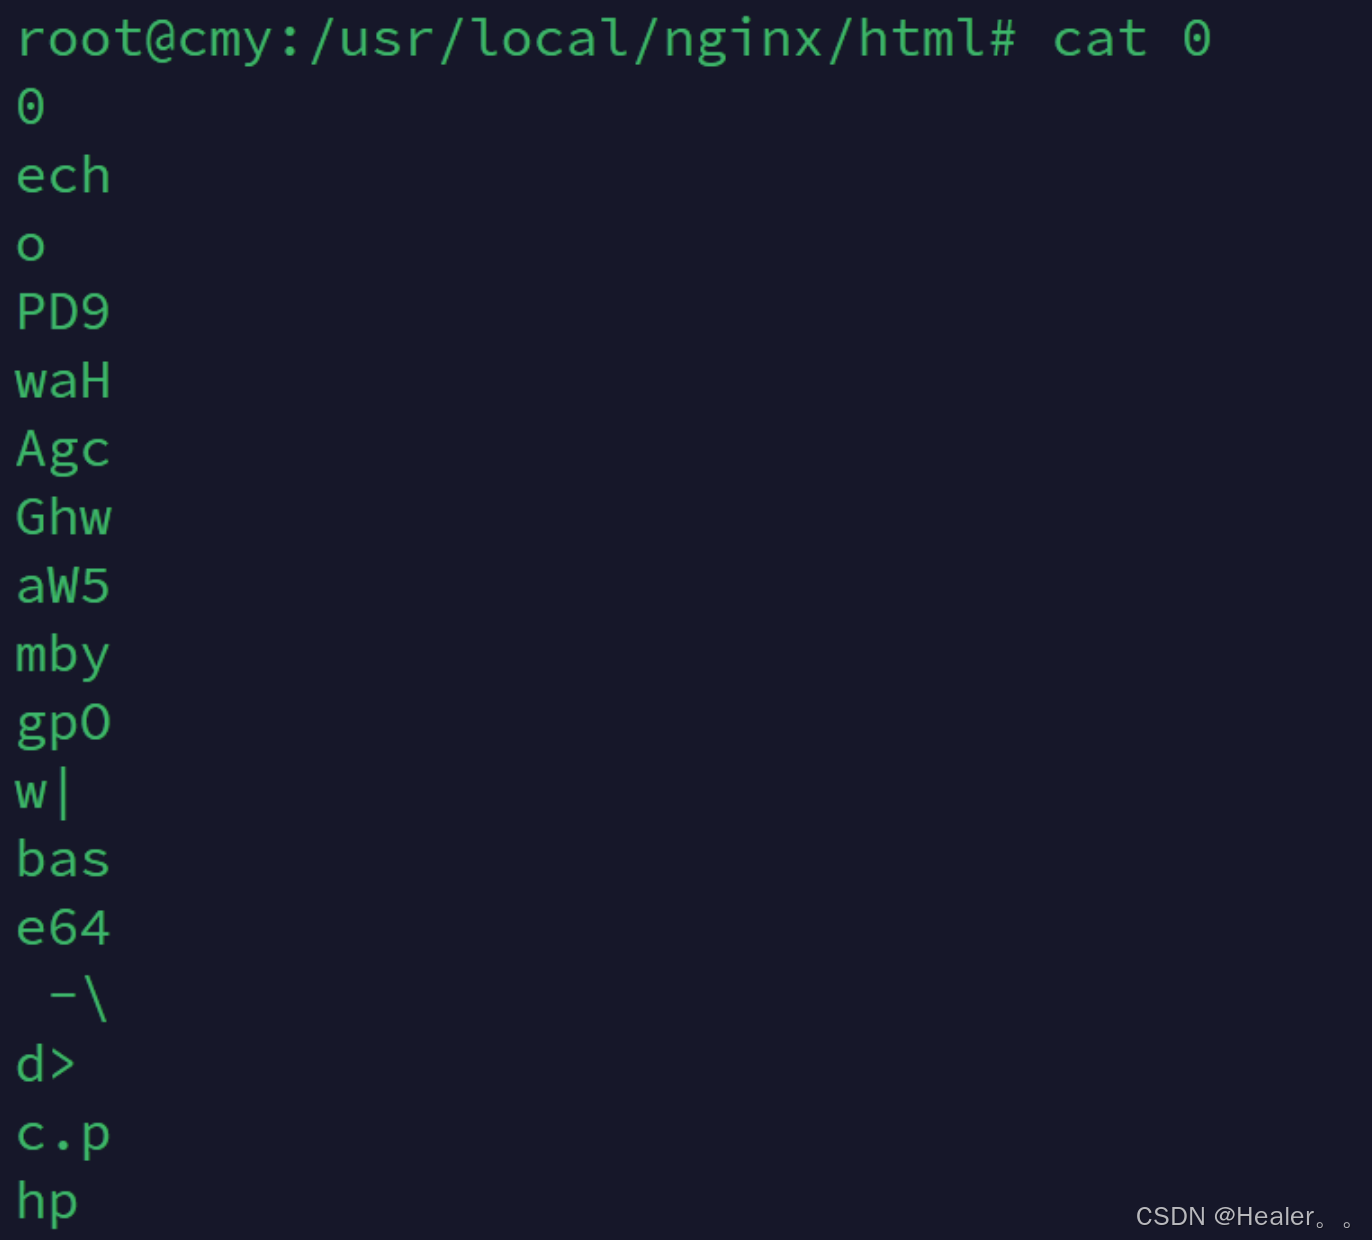Image resolution: width=1372 pixels, height=1240 pixels.
Task: Click the CSDN @Healer watermark
Action: (1244, 1217)
